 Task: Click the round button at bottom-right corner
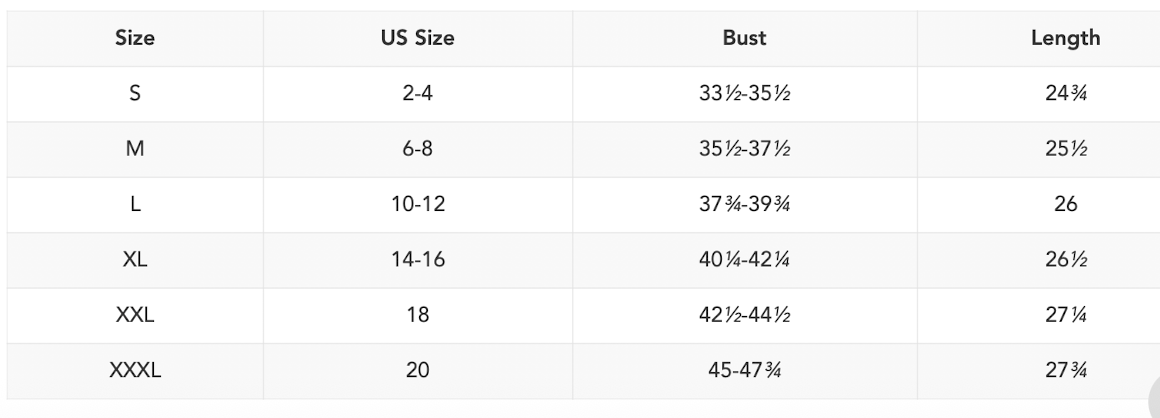point(1153,399)
